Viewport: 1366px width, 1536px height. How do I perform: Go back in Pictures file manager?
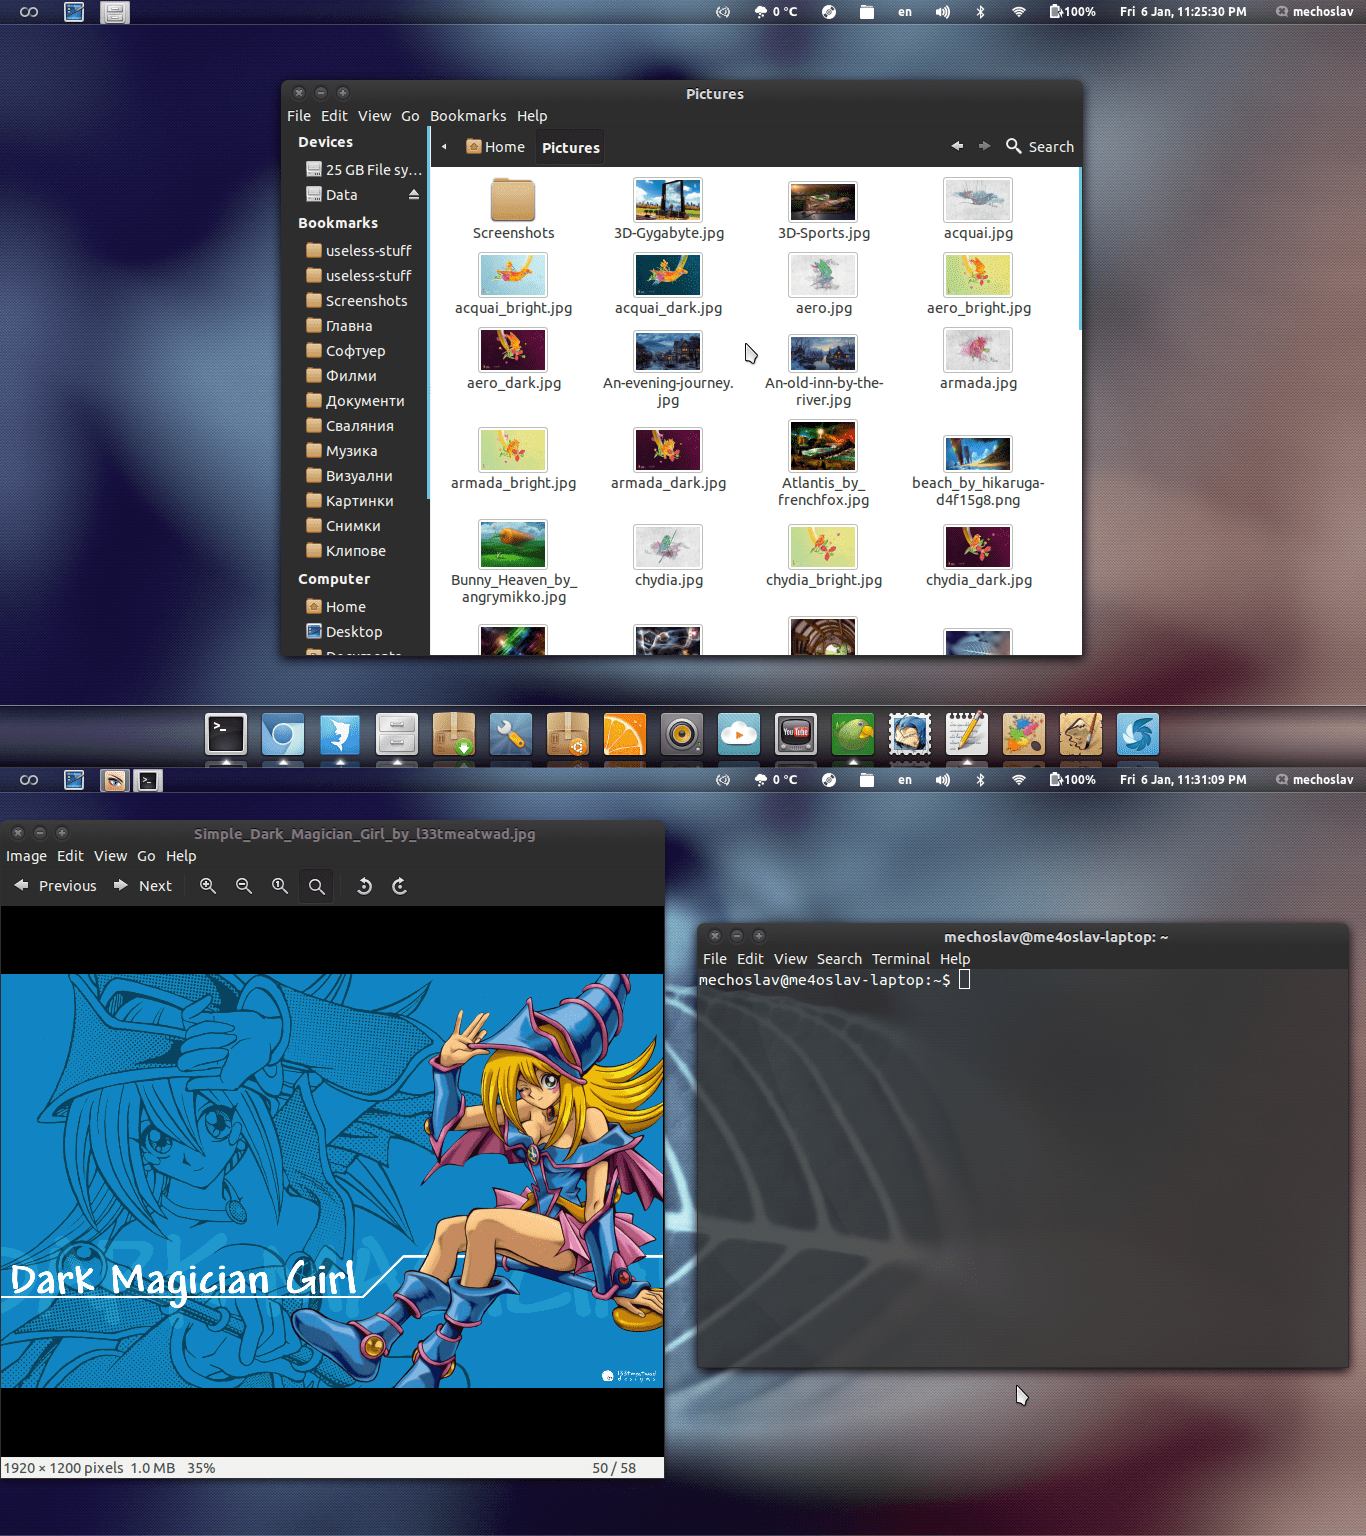pos(957,146)
